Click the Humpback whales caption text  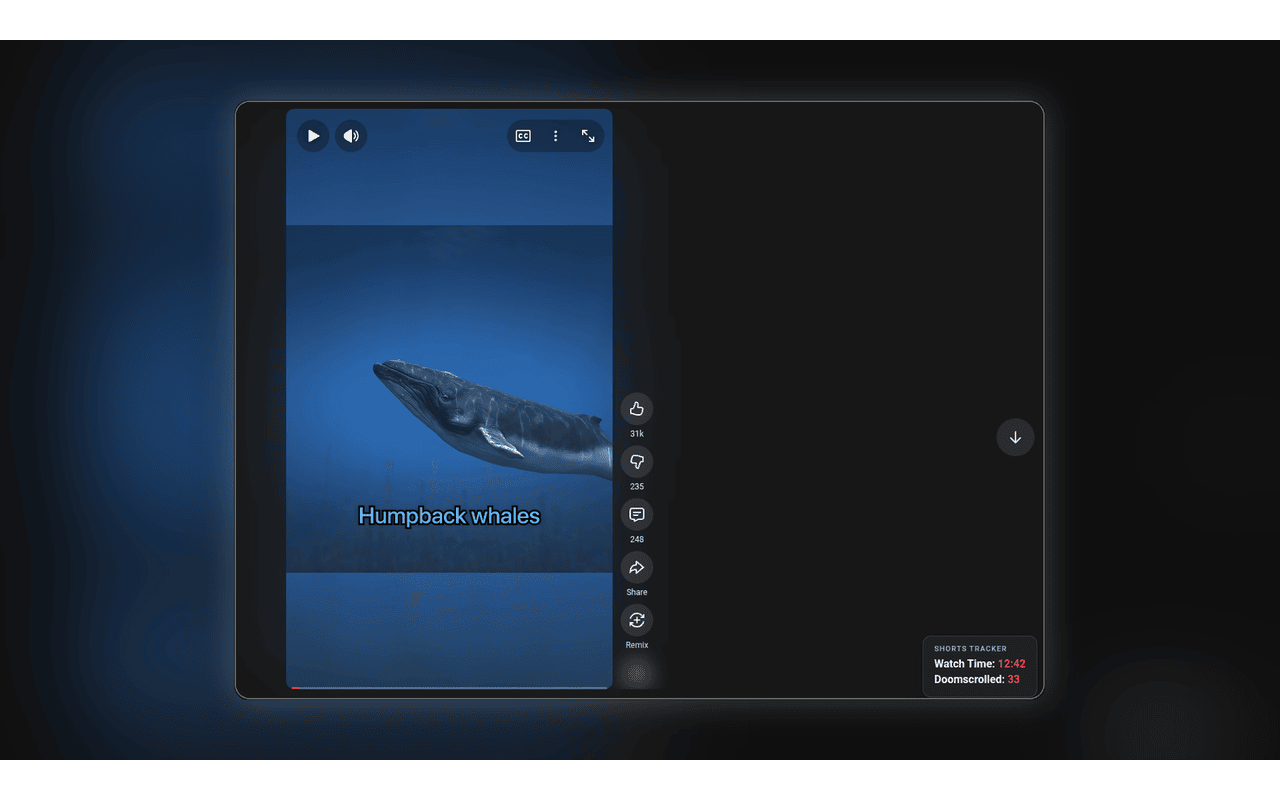449,516
